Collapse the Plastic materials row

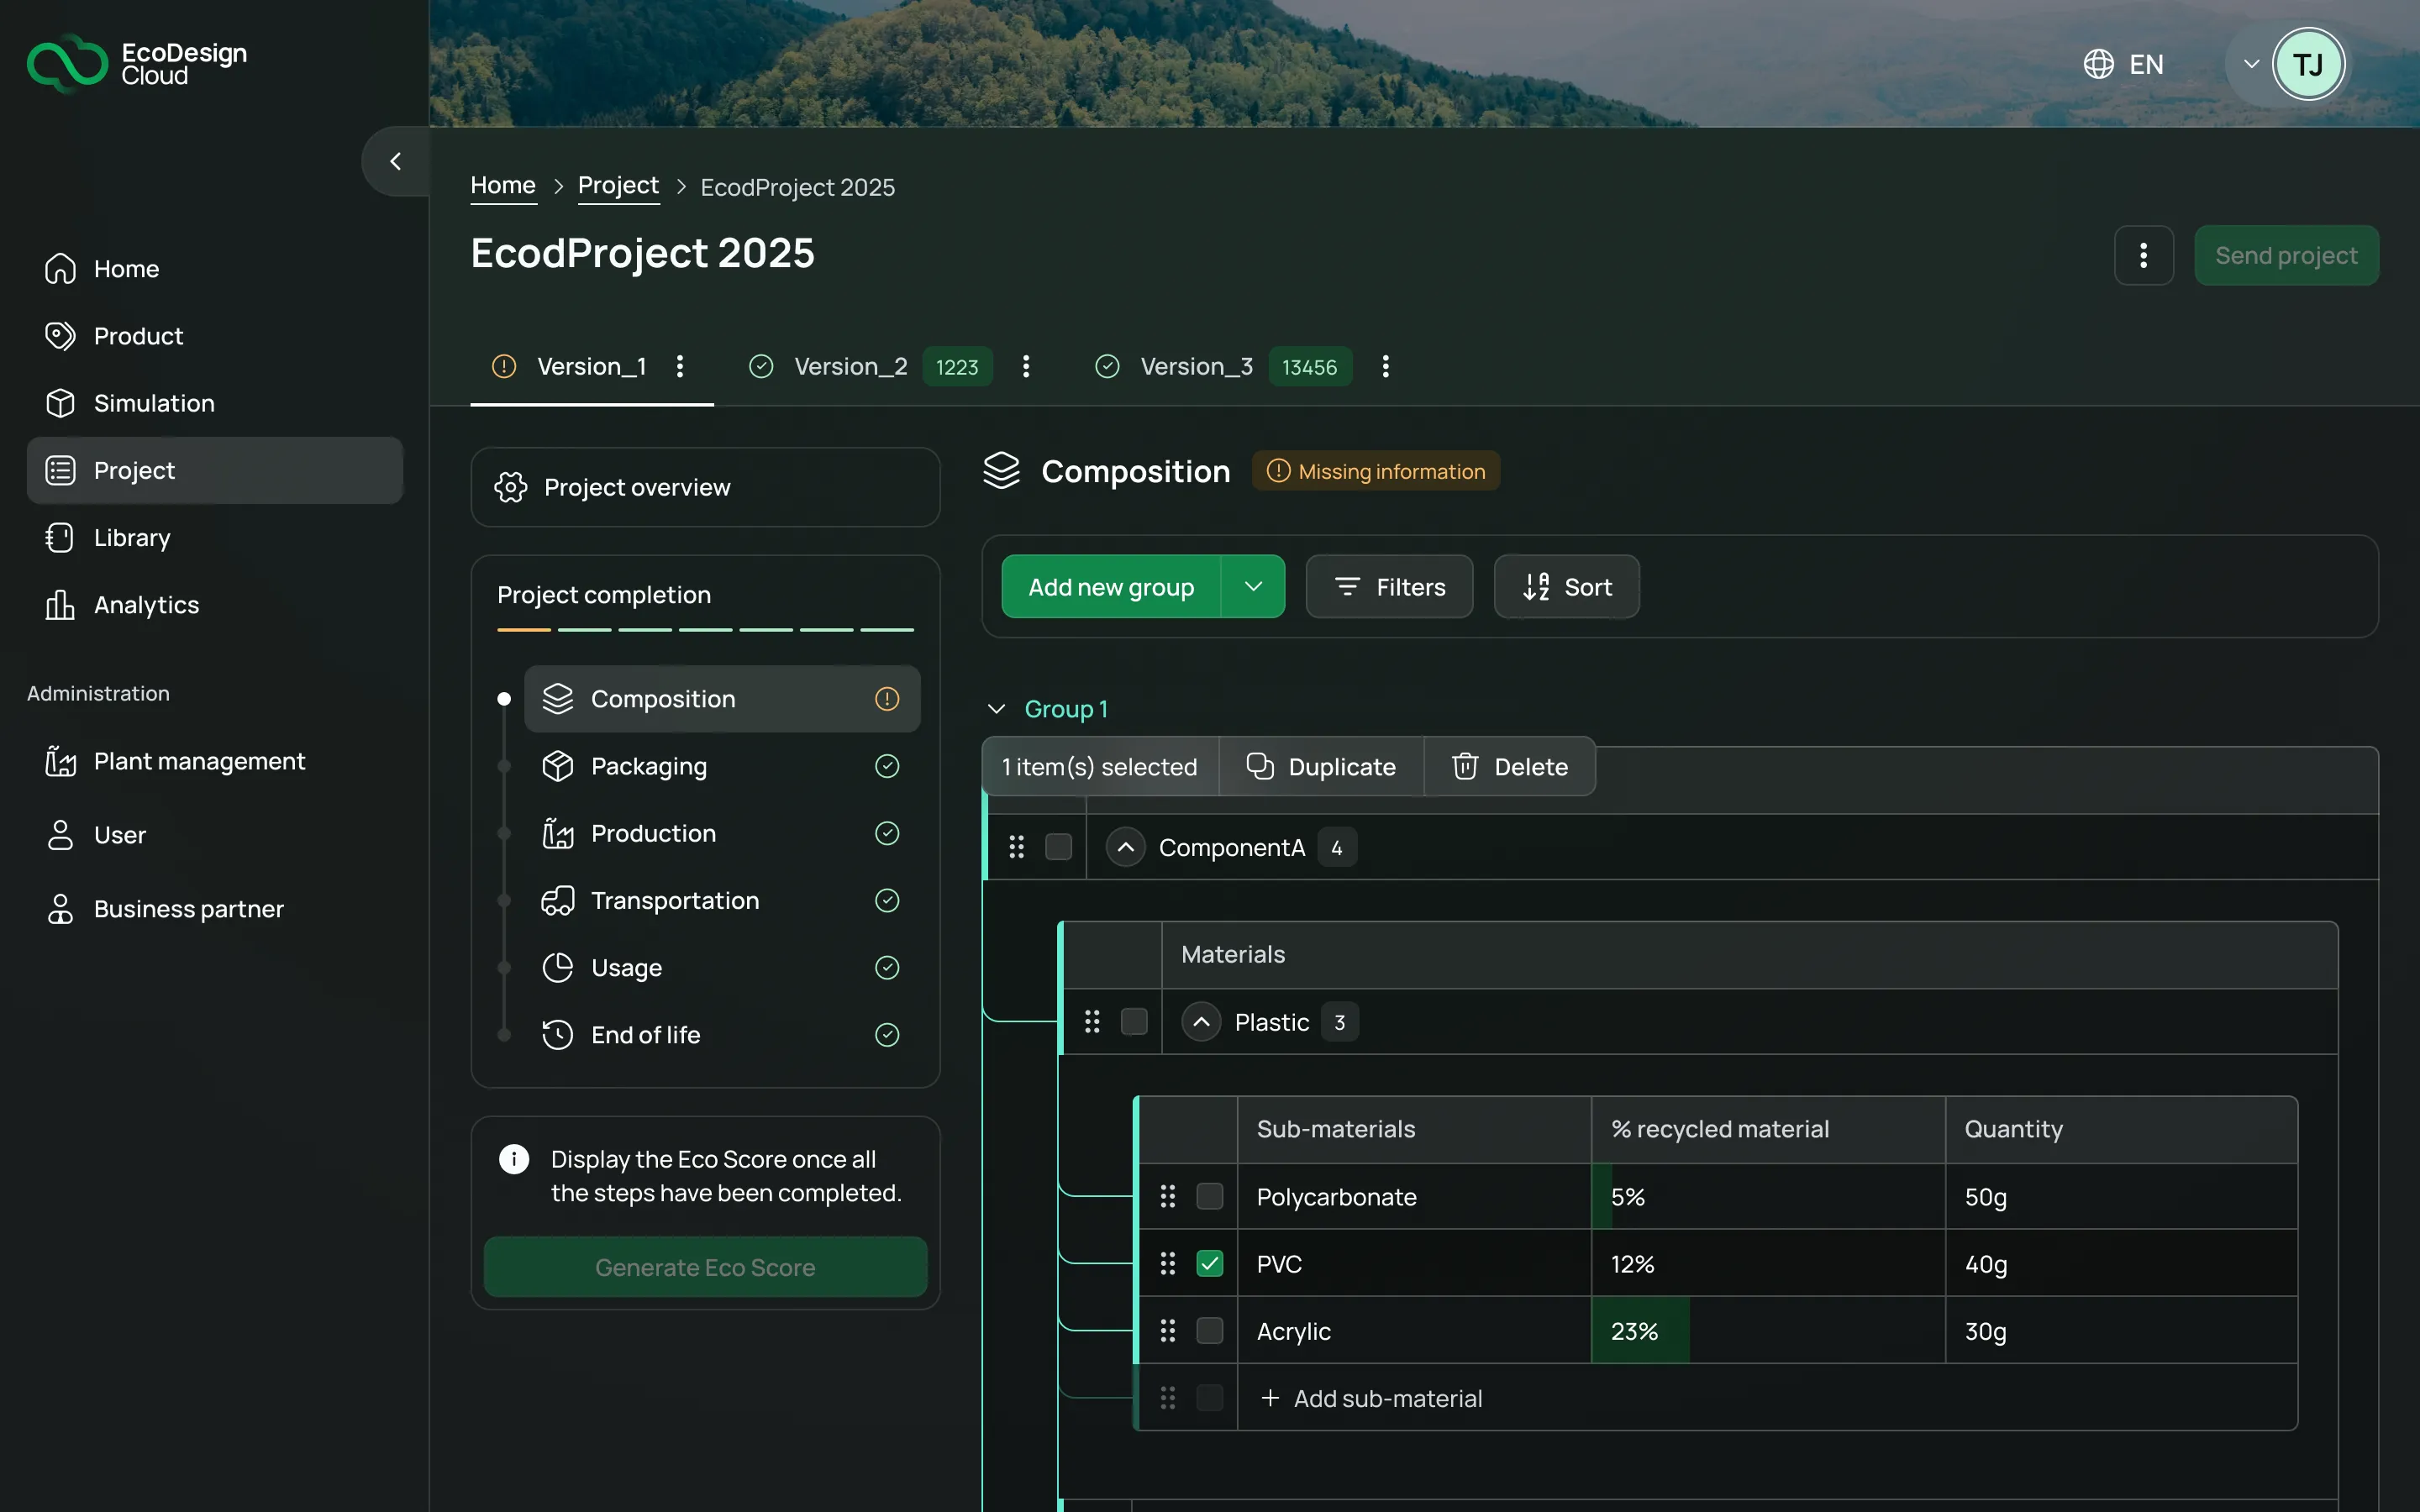tap(1201, 1021)
